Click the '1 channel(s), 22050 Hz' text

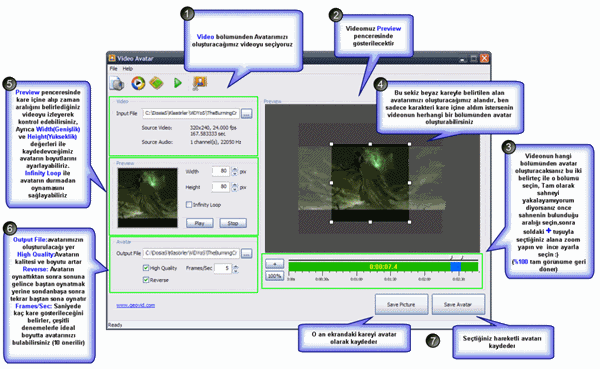pos(215,142)
